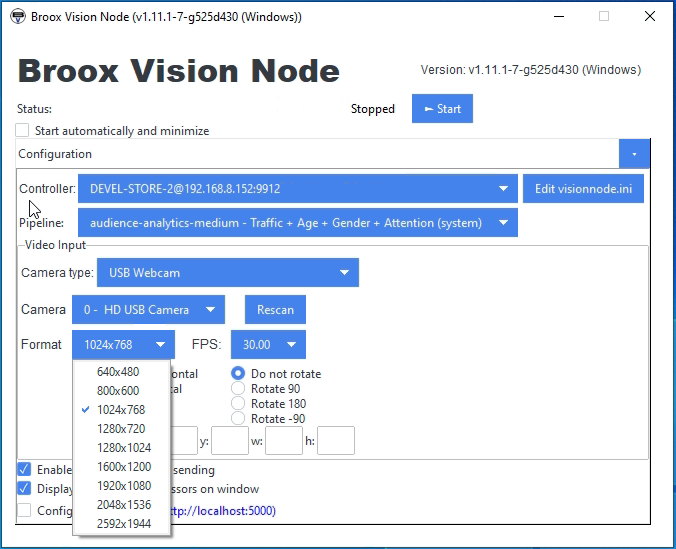Uncheck the Enable sending checkbox
This screenshot has height=549, width=676.
[x=24, y=469]
